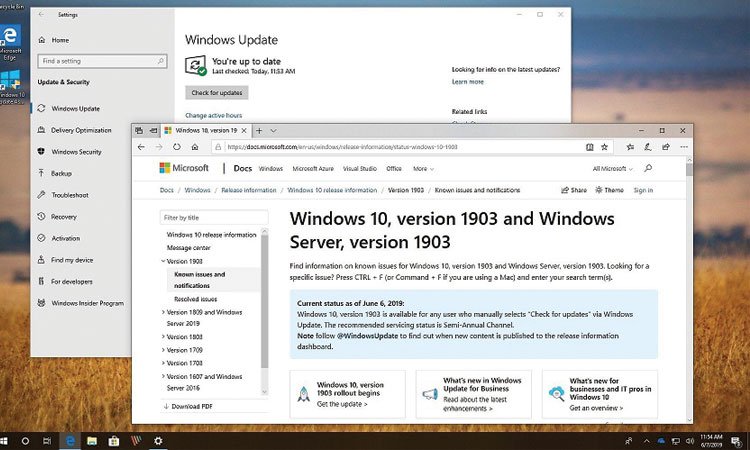Open reading view icon in address bar

point(590,147)
